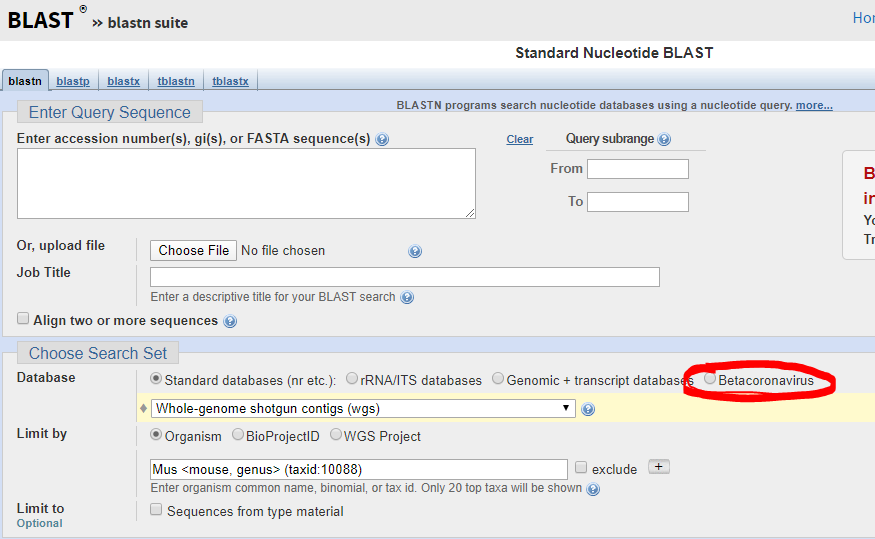Switch to the blastp tab
Image resolution: width=875 pixels, height=539 pixels.
pyautogui.click(x=72, y=81)
